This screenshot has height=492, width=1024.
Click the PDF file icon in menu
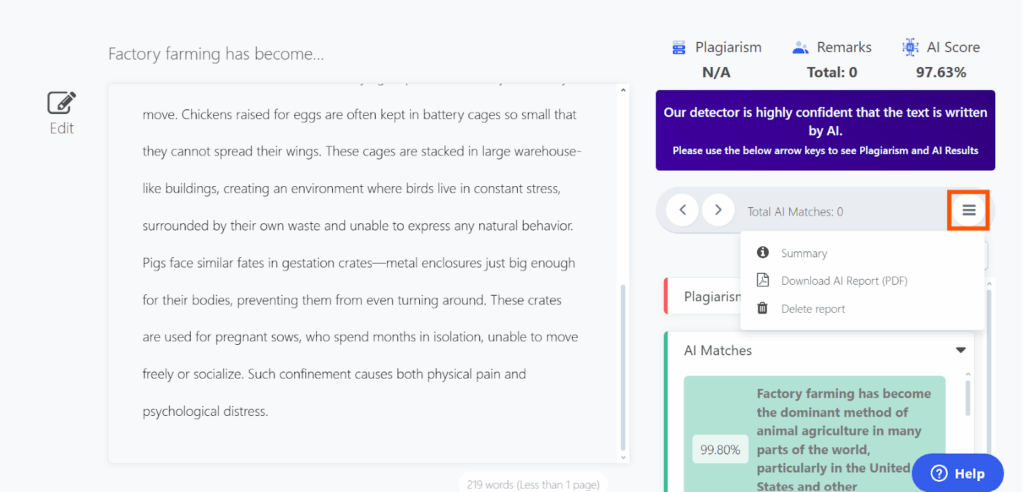(x=762, y=280)
